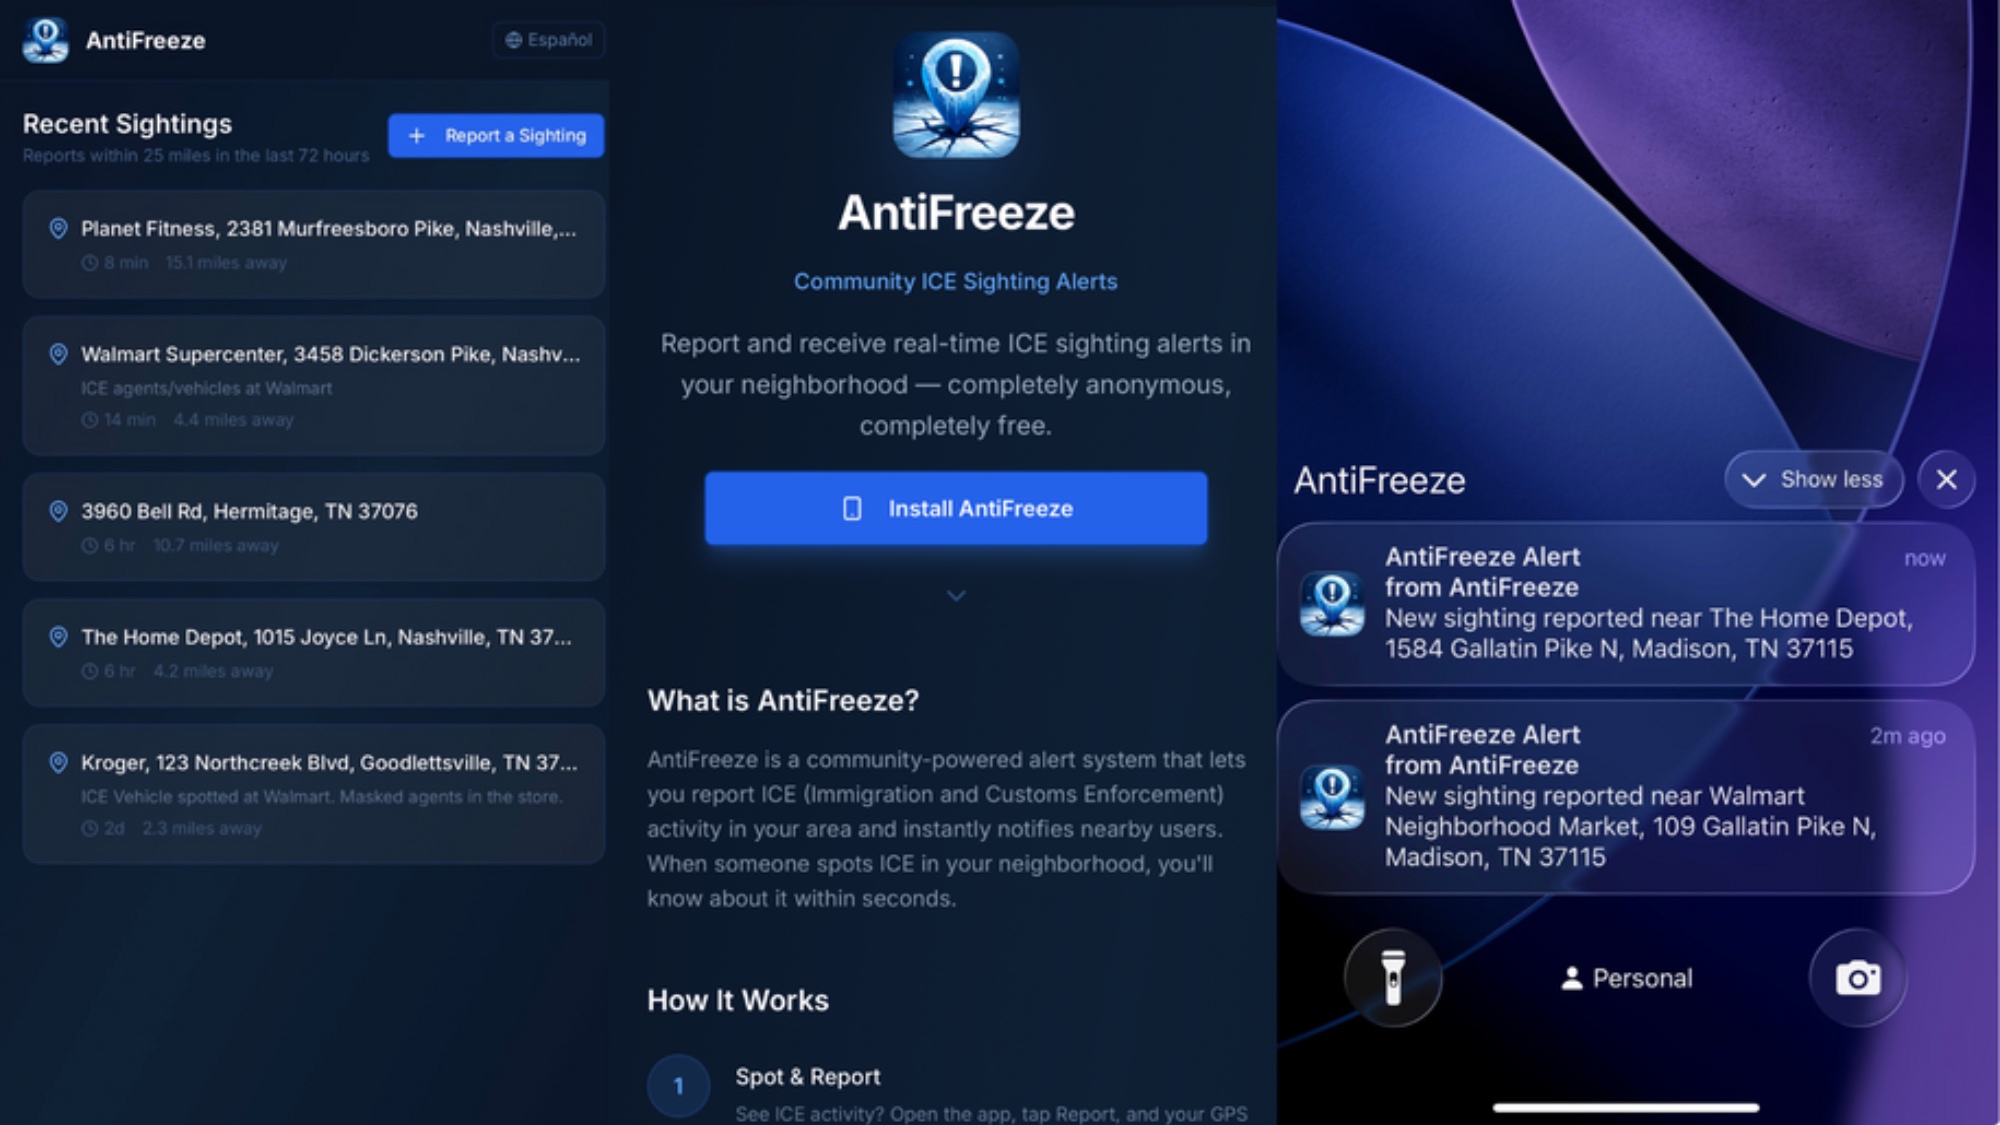This screenshot has width=2000, height=1125.
Task: Dismiss AntiFreeze notifications with X button
Action: [1946, 480]
